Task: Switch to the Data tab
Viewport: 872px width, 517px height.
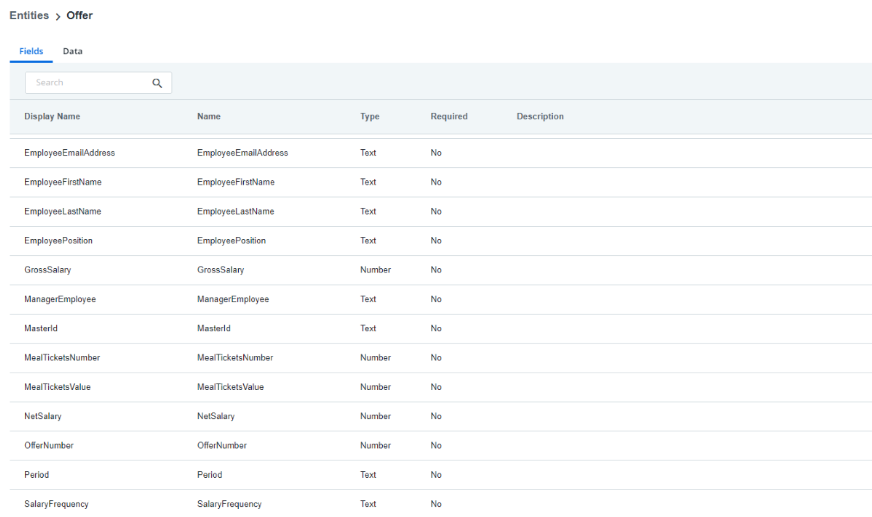Action: [x=73, y=51]
